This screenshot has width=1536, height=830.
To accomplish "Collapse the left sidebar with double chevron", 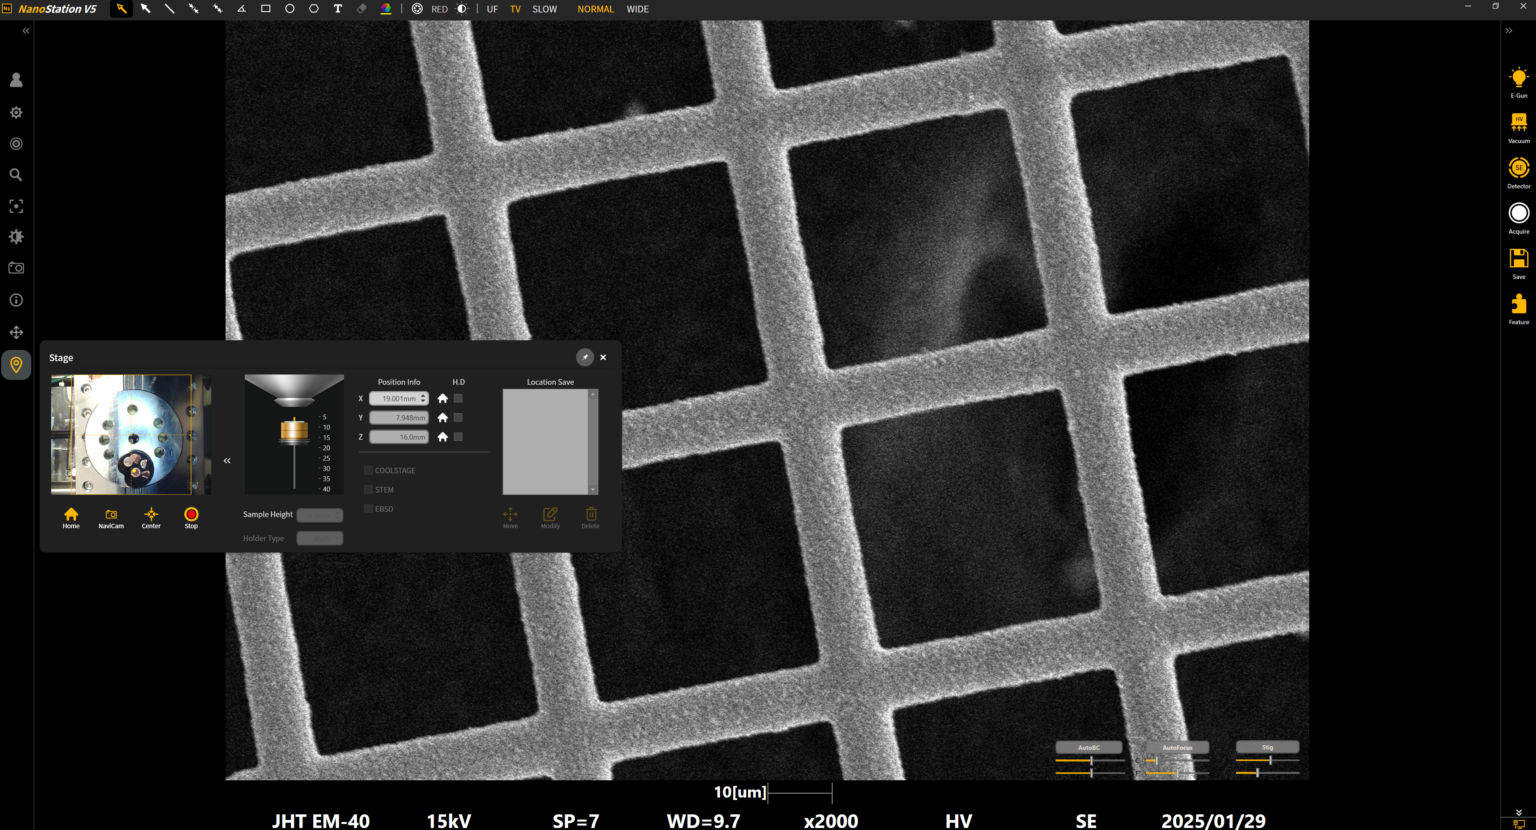I will coord(26,31).
